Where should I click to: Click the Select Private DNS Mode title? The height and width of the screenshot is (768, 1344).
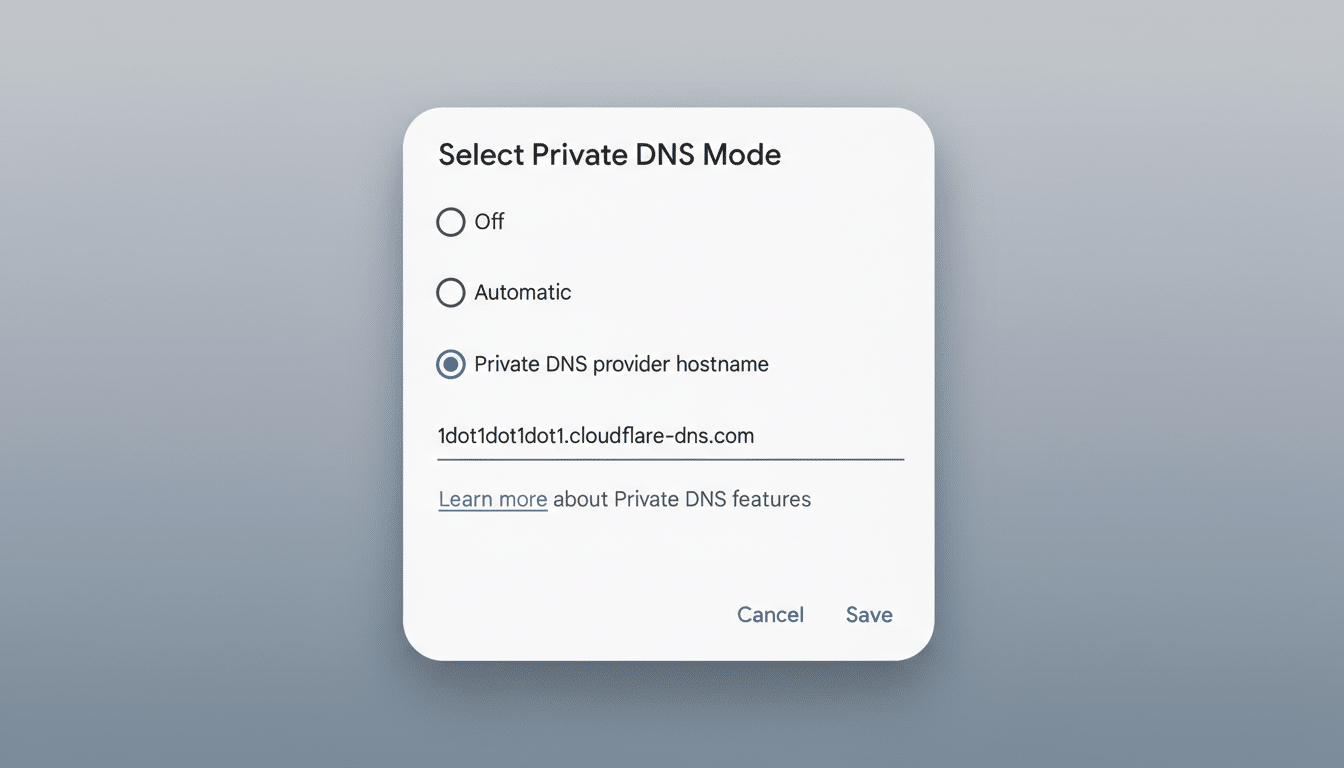coord(609,155)
